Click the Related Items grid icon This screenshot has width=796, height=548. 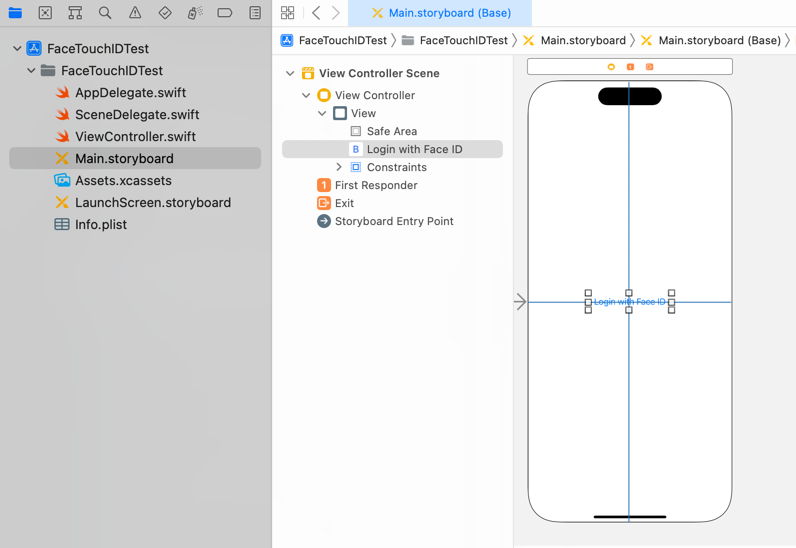(x=288, y=13)
